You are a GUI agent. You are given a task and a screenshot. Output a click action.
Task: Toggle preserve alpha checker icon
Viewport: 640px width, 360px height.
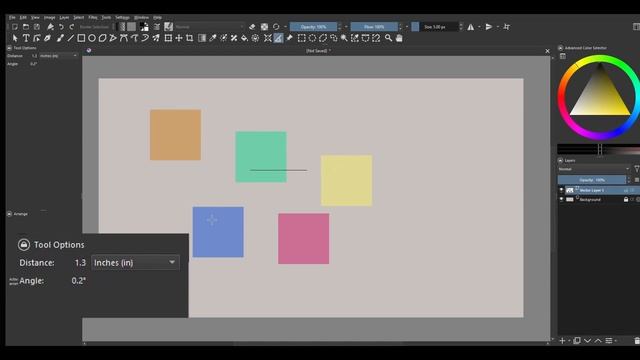tap(264, 27)
